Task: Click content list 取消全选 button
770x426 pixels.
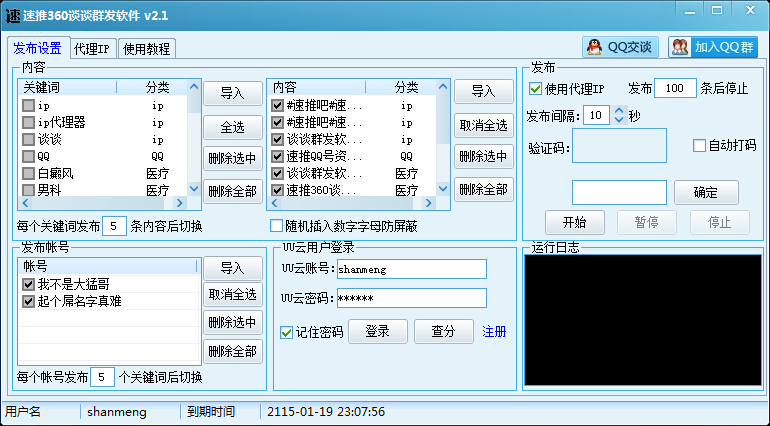Action: click(484, 125)
